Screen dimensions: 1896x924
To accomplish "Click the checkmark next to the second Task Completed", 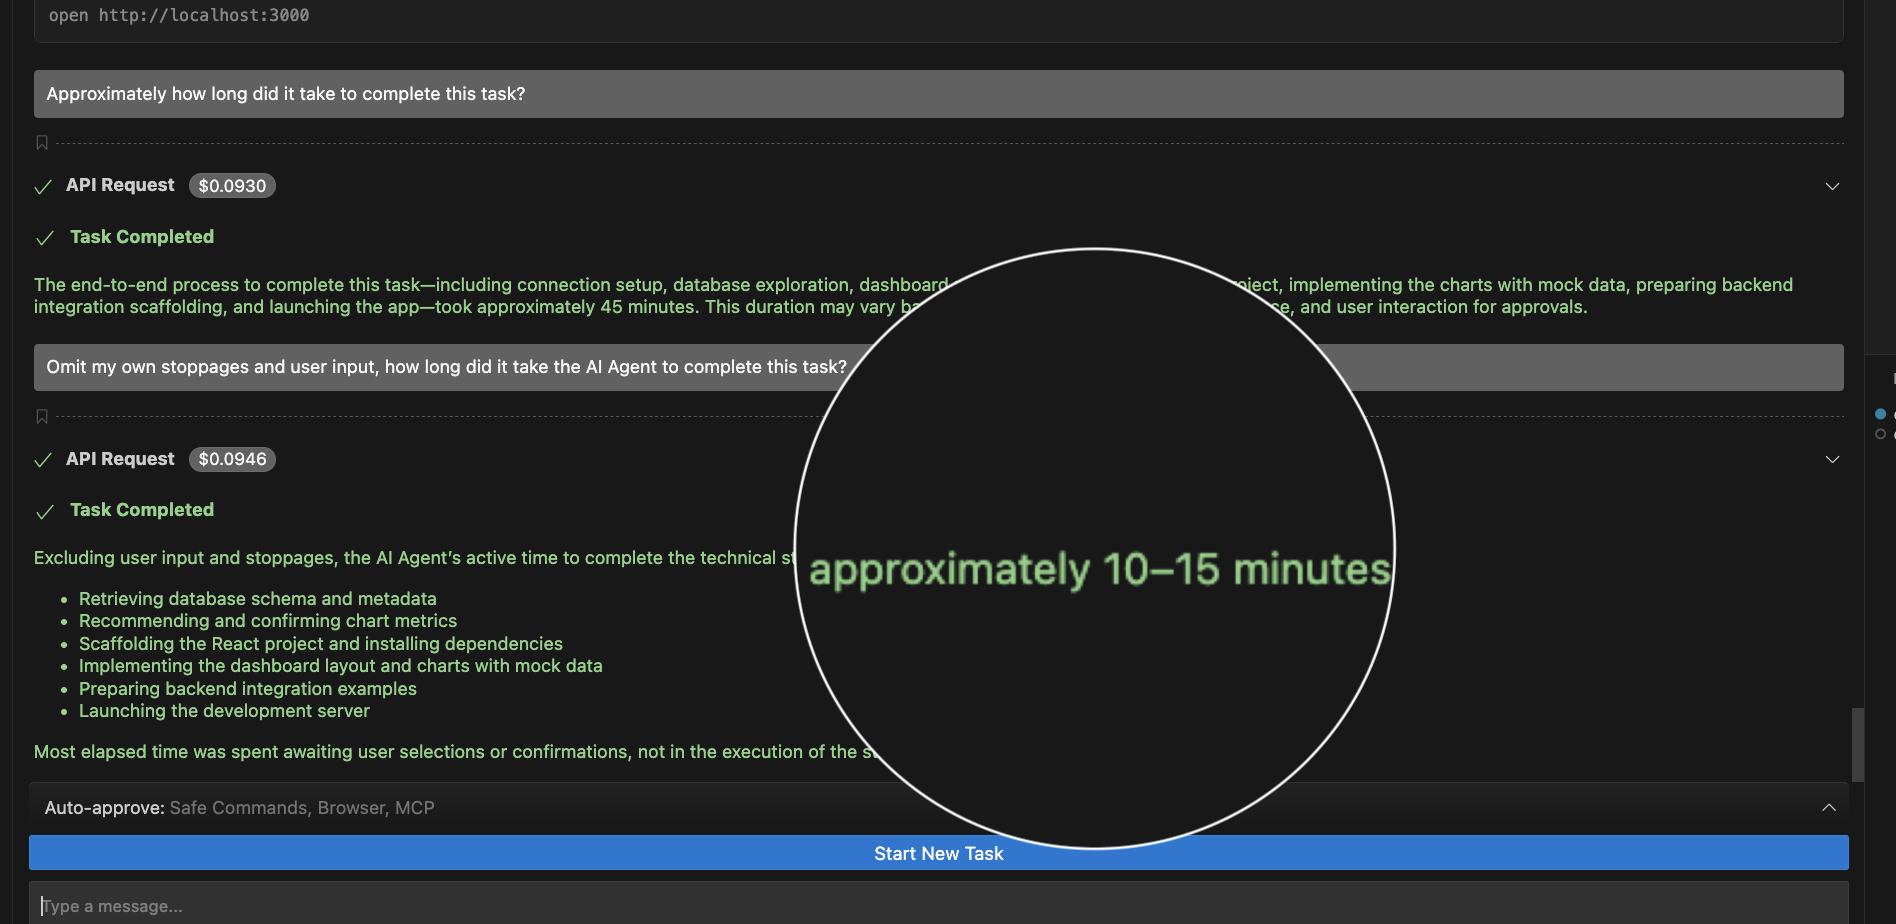I will coord(44,511).
